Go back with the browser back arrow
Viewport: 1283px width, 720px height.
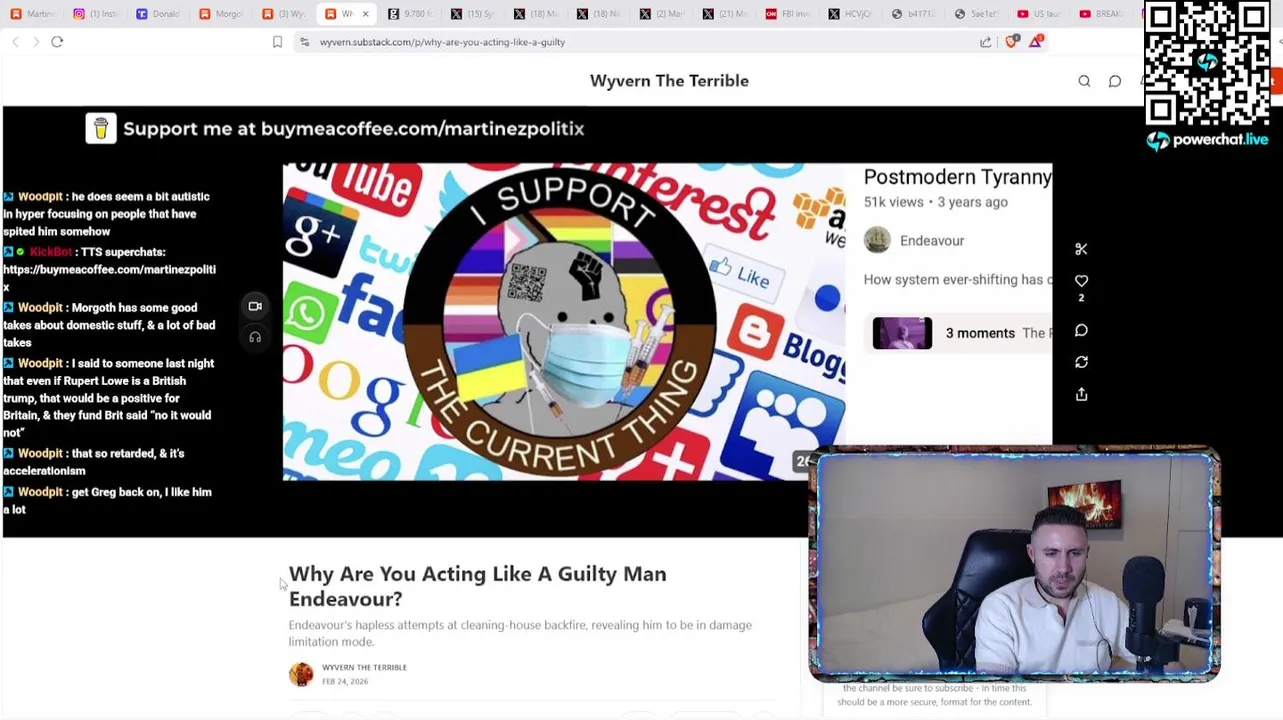pos(15,42)
